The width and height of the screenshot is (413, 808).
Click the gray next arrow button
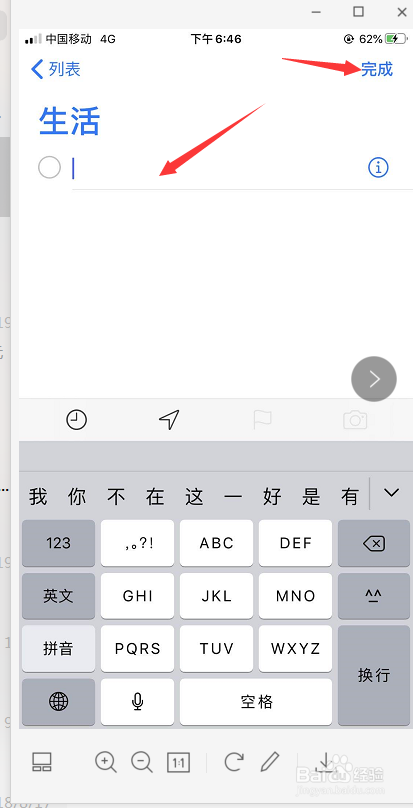(374, 379)
